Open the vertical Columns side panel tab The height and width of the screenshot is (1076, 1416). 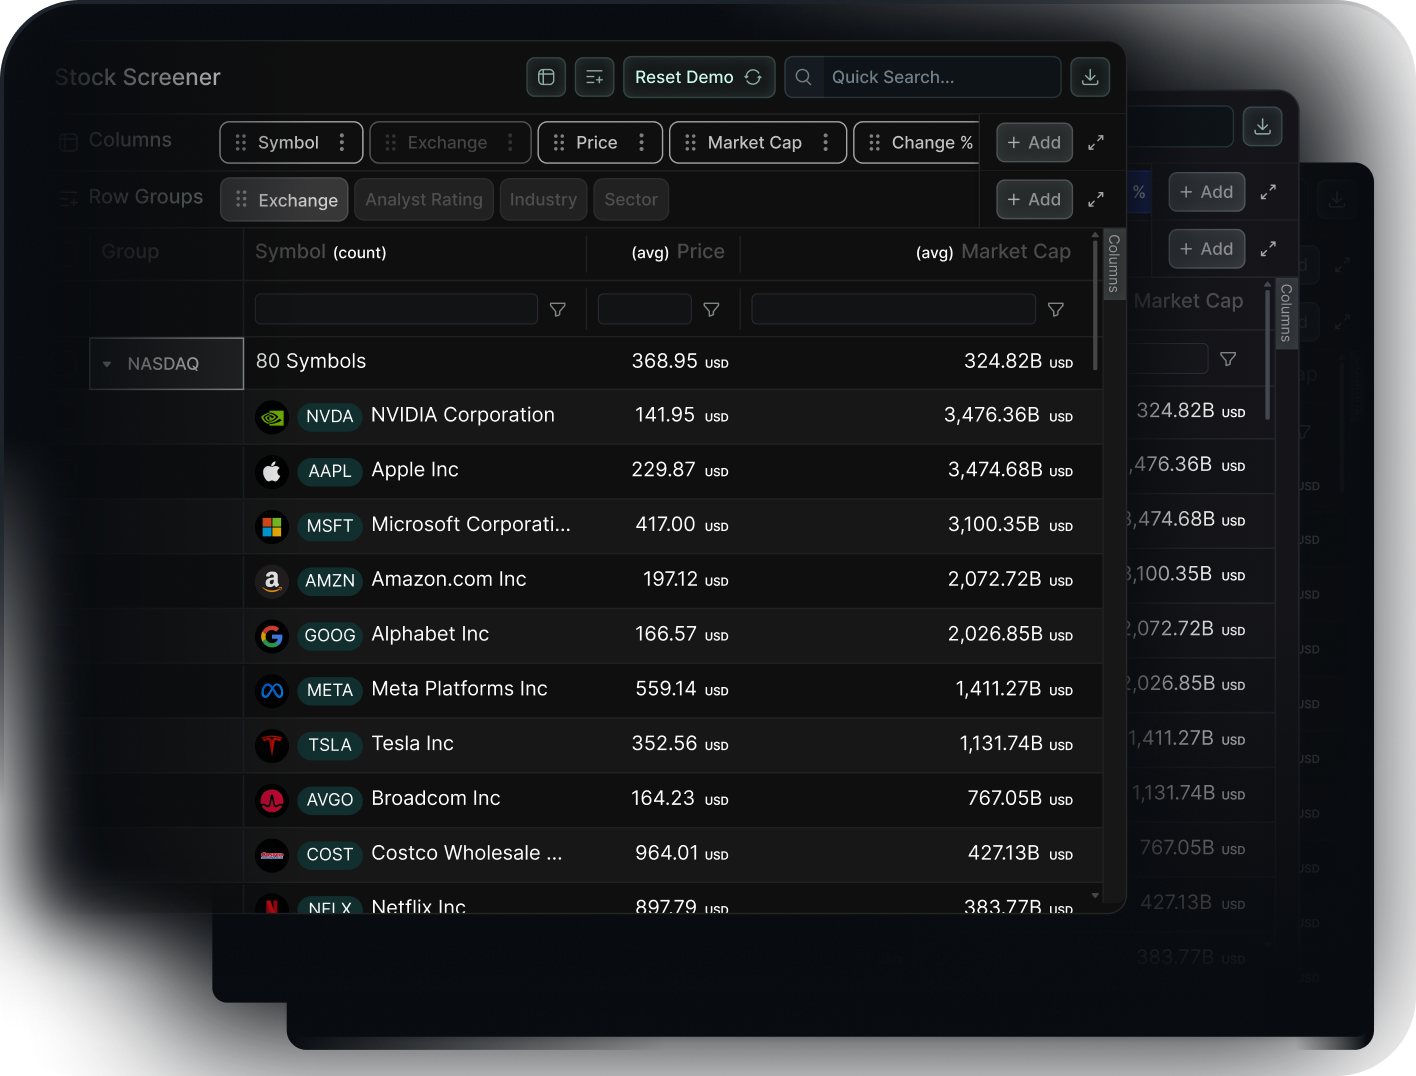[x=1113, y=263]
